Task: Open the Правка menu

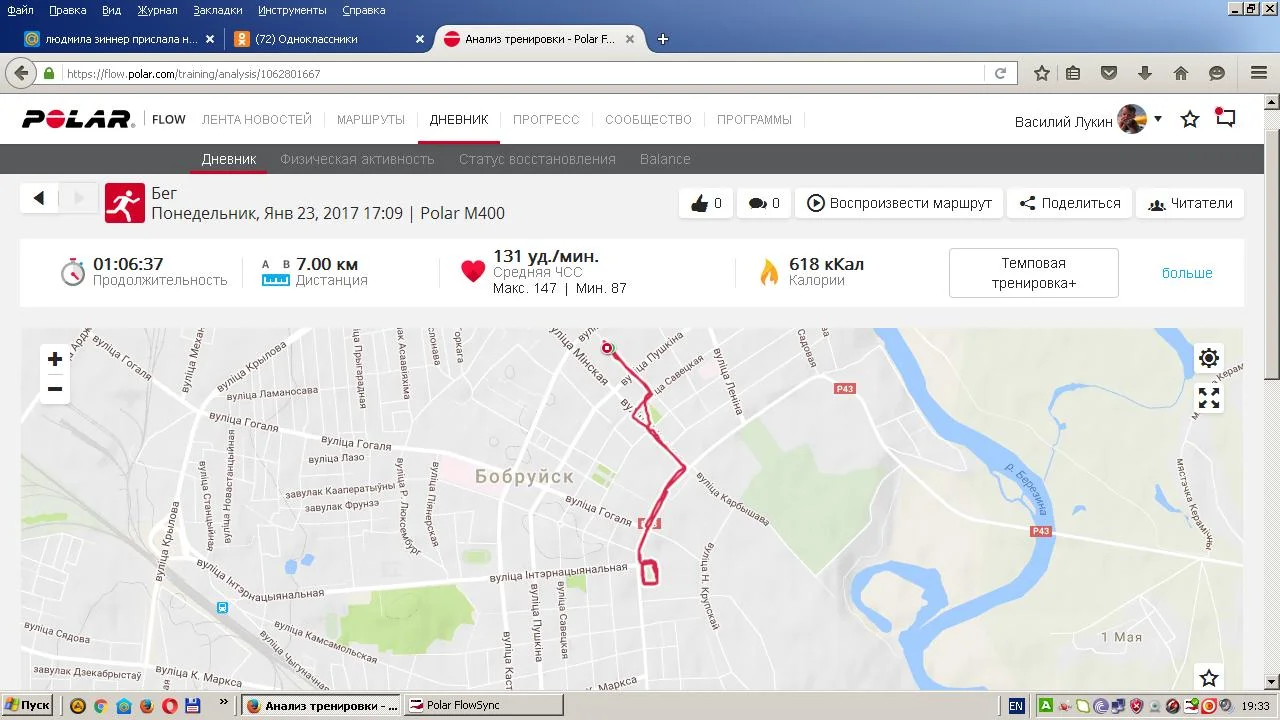Action: (x=68, y=10)
